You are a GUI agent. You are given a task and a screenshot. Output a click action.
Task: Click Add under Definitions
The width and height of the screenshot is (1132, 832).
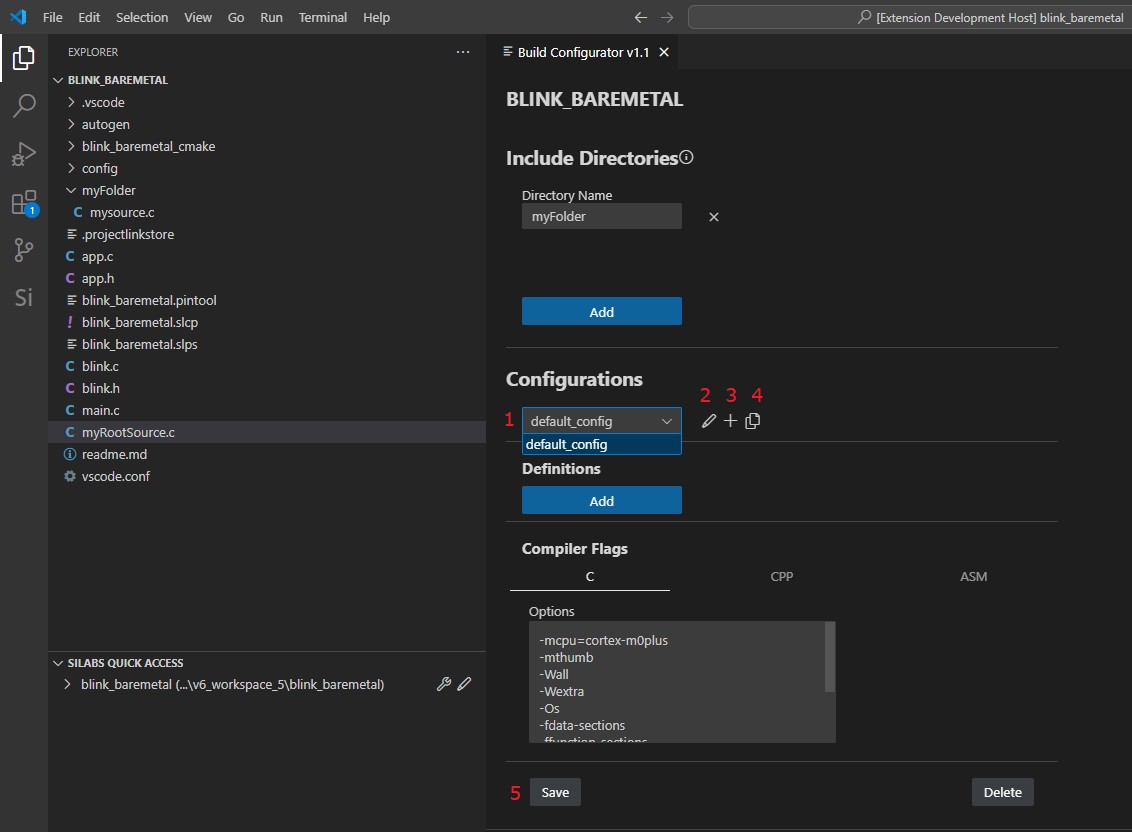[601, 500]
